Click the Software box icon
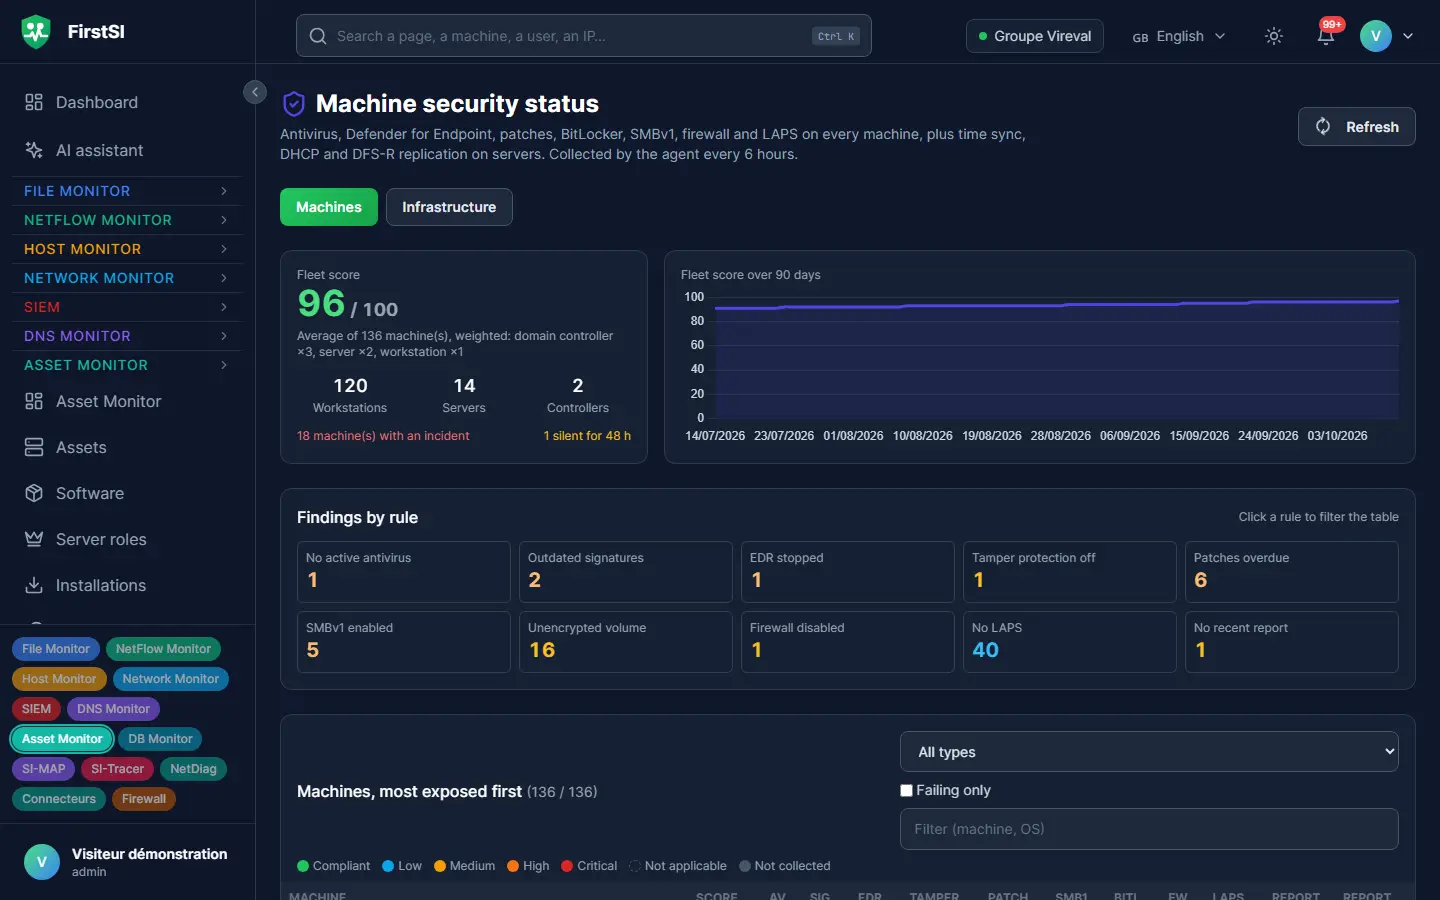The width and height of the screenshot is (1440, 900). point(34,493)
